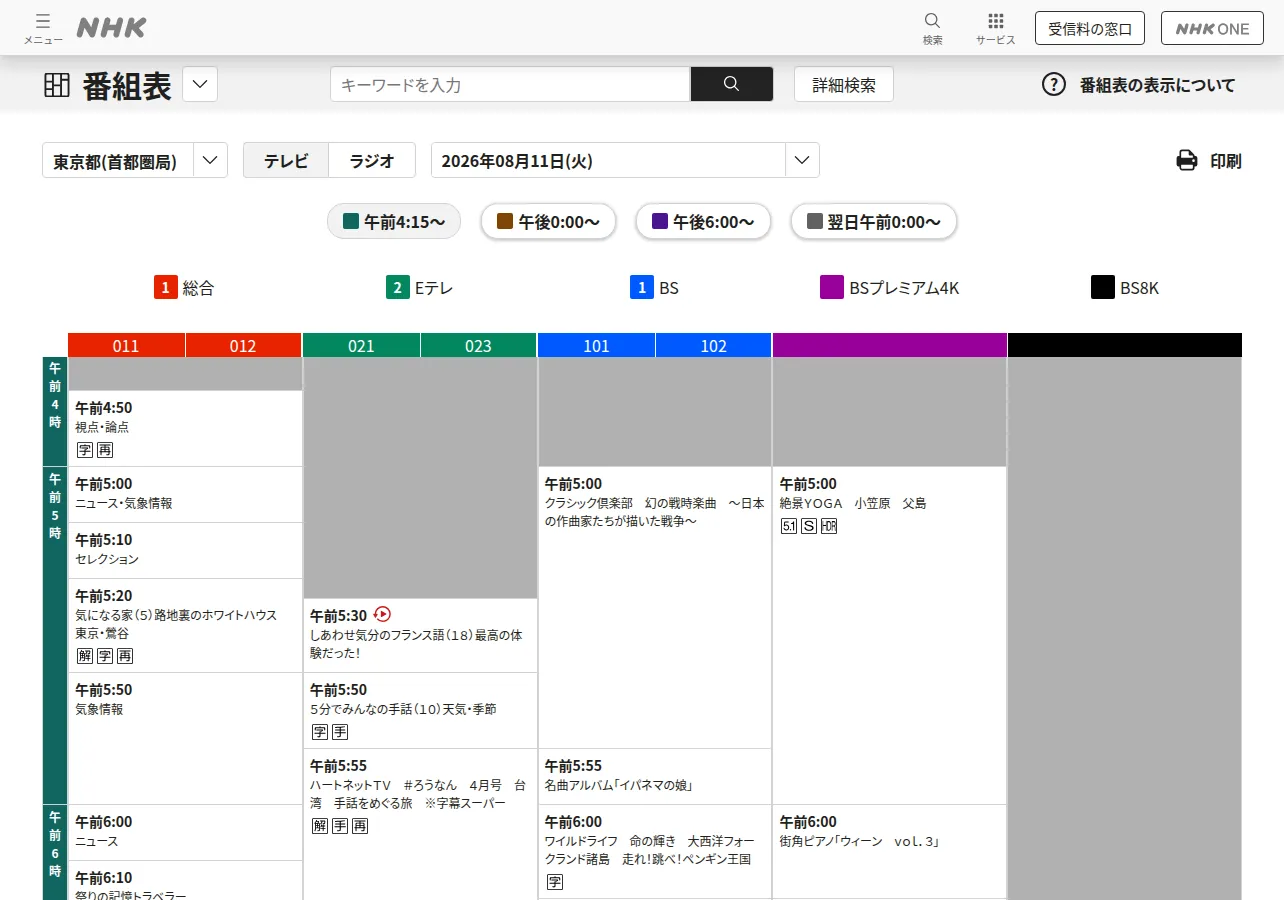Viewport: 1284px width, 900px height.
Task: Open 絶景YOGA 小笠原 父島 program
Action: (x=890, y=635)
